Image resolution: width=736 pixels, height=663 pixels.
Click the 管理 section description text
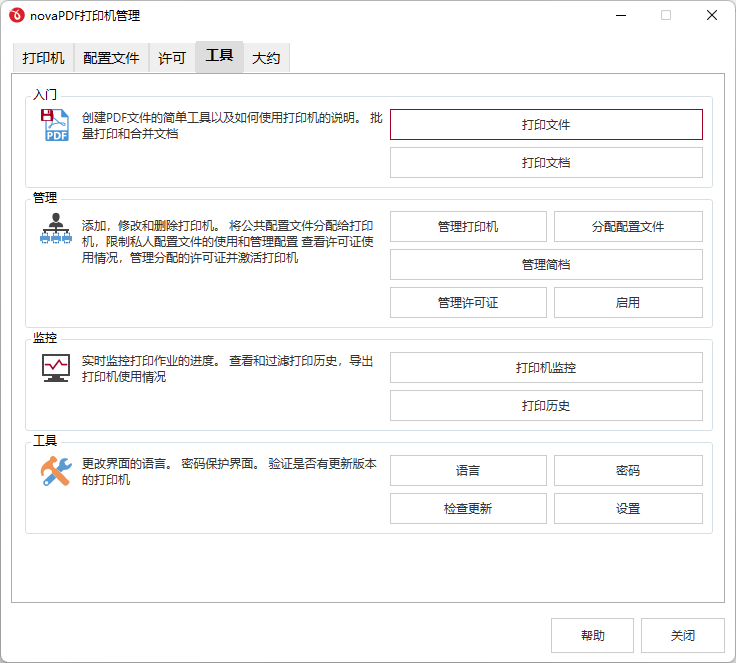[228, 241]
